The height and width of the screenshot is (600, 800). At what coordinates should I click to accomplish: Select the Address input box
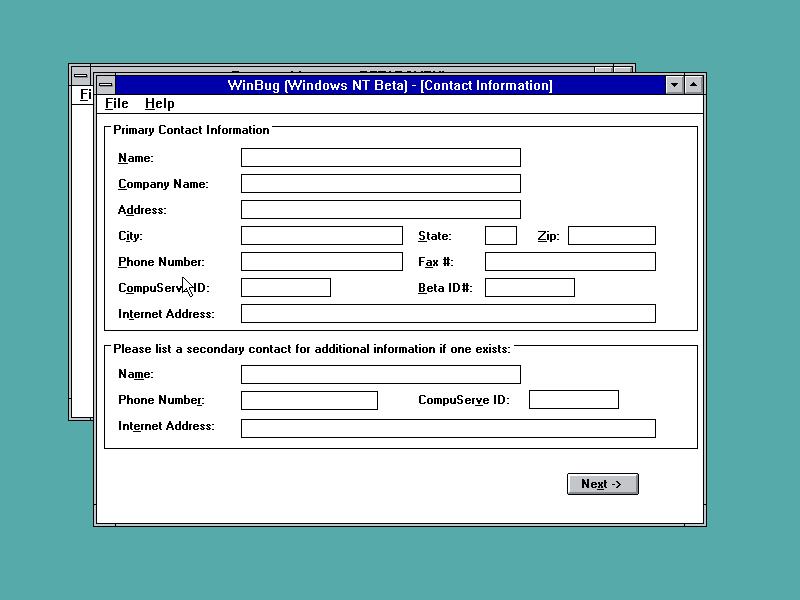(x=381, y=210)
